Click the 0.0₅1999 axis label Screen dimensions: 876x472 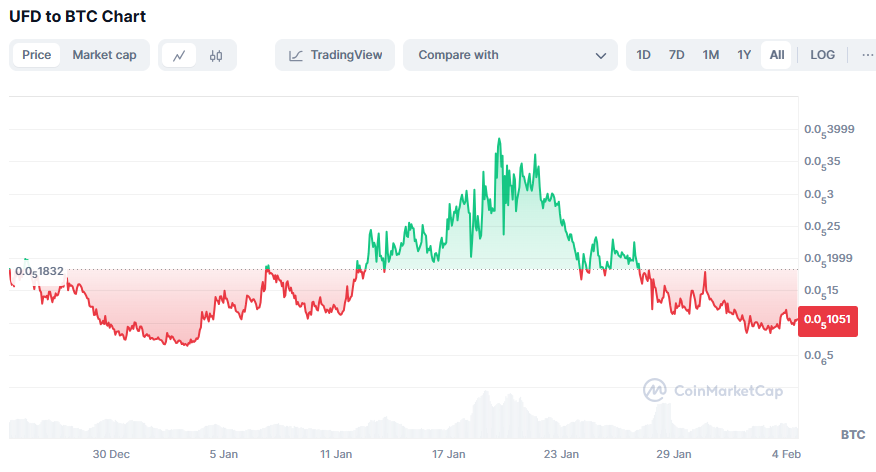[x=828, y=259]
